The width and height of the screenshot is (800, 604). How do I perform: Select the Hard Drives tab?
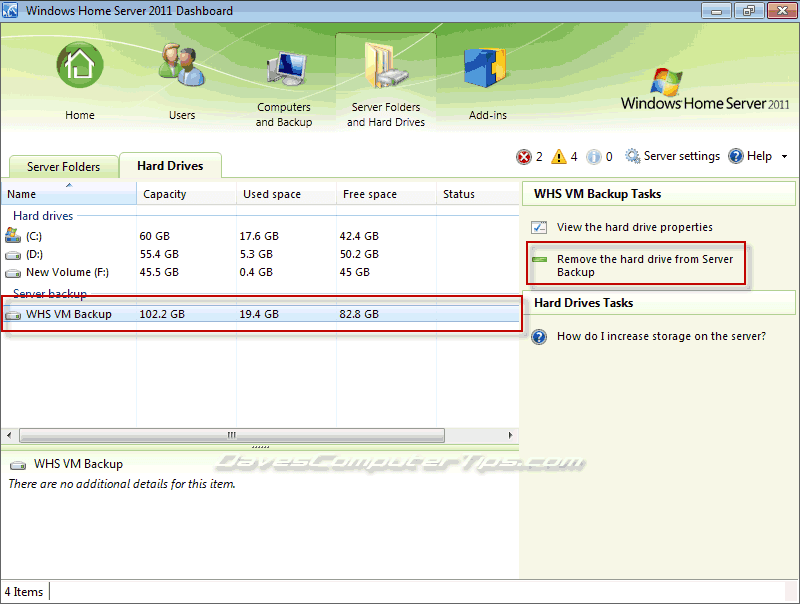click(170, 165)
